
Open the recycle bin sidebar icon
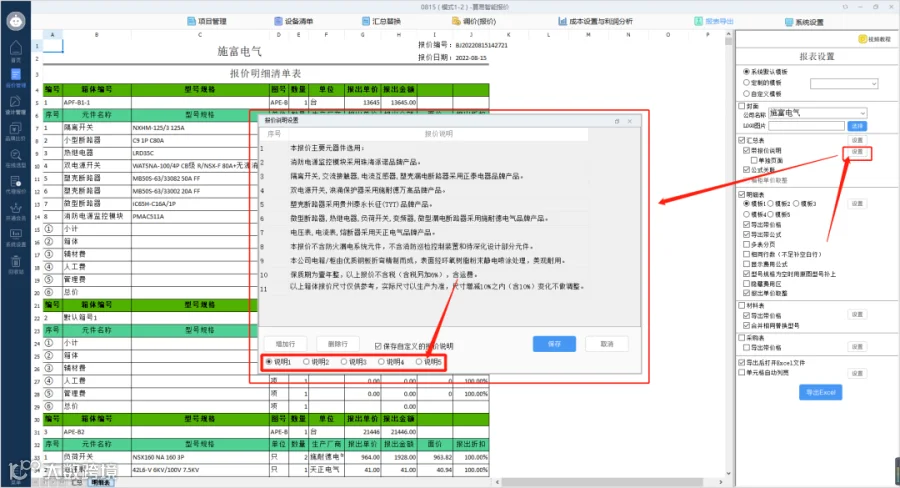(x=15, y=261)
